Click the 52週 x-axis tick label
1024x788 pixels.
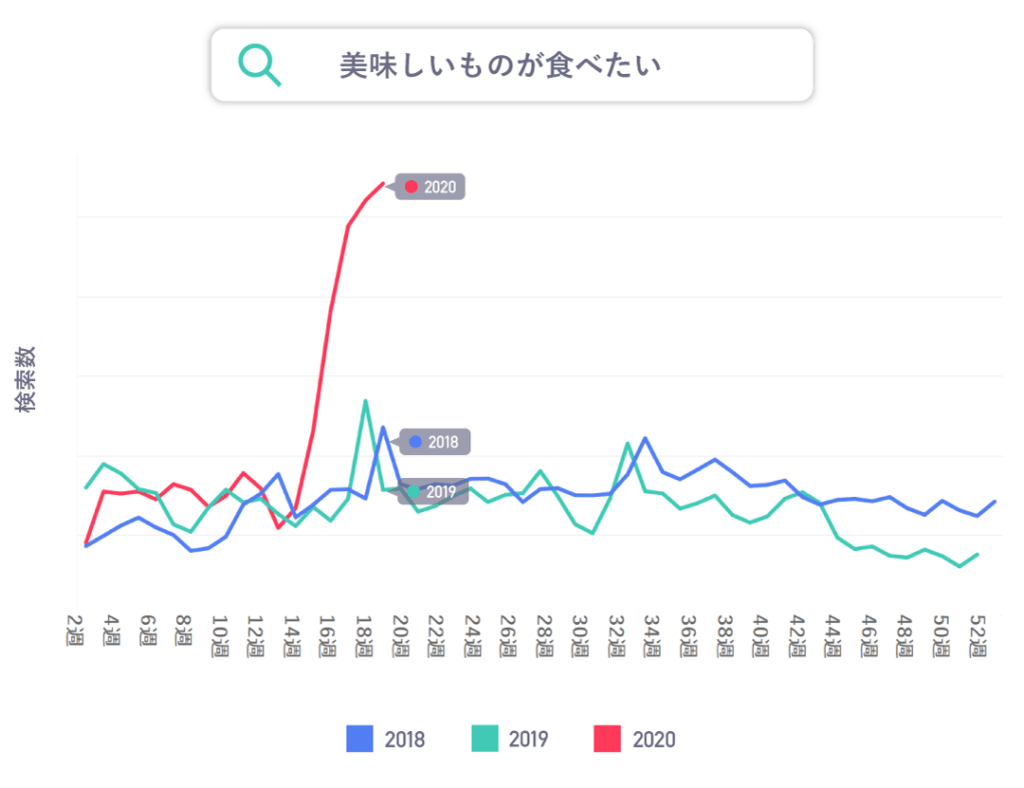977,635
